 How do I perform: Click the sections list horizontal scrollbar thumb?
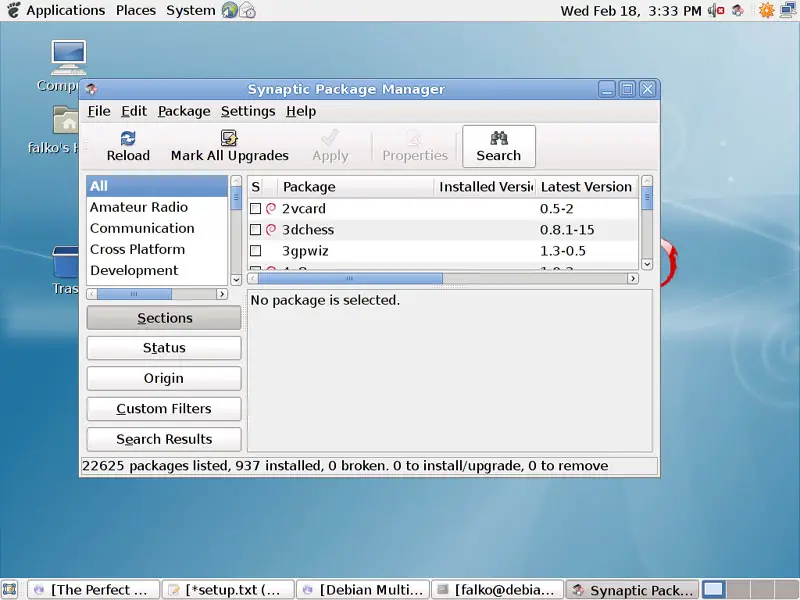[x=134, y=294]
